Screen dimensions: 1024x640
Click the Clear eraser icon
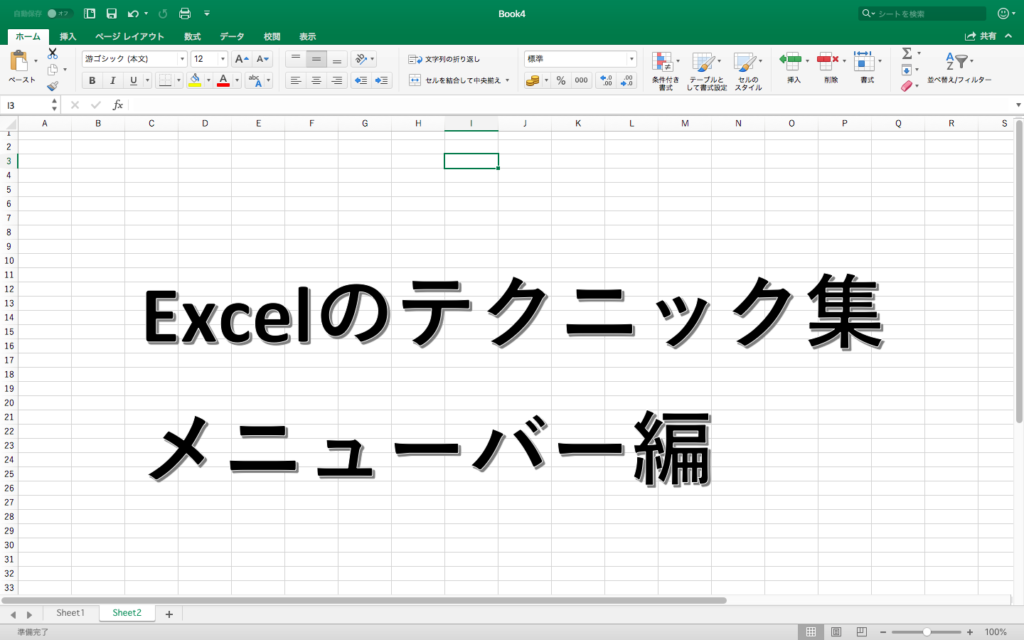(x=907, y=86)
